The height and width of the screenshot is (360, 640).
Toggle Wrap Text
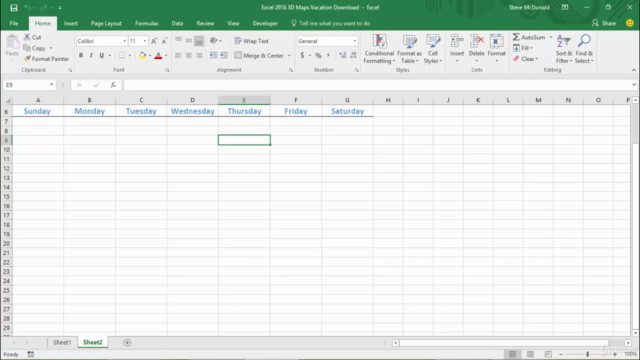tap(251, 41)
